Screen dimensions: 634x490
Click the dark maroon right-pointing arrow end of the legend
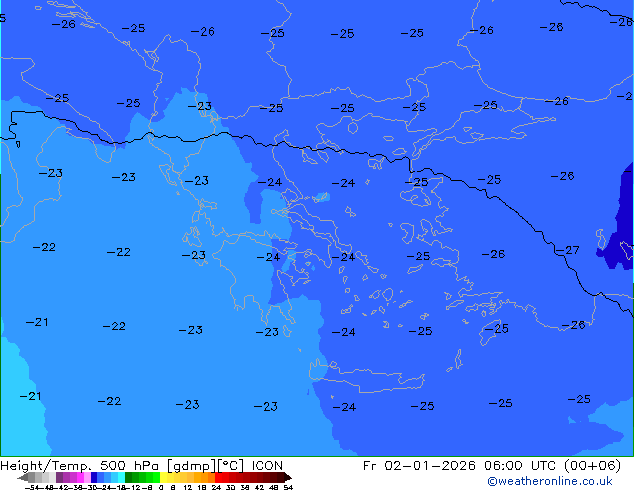tap(288, 477)
